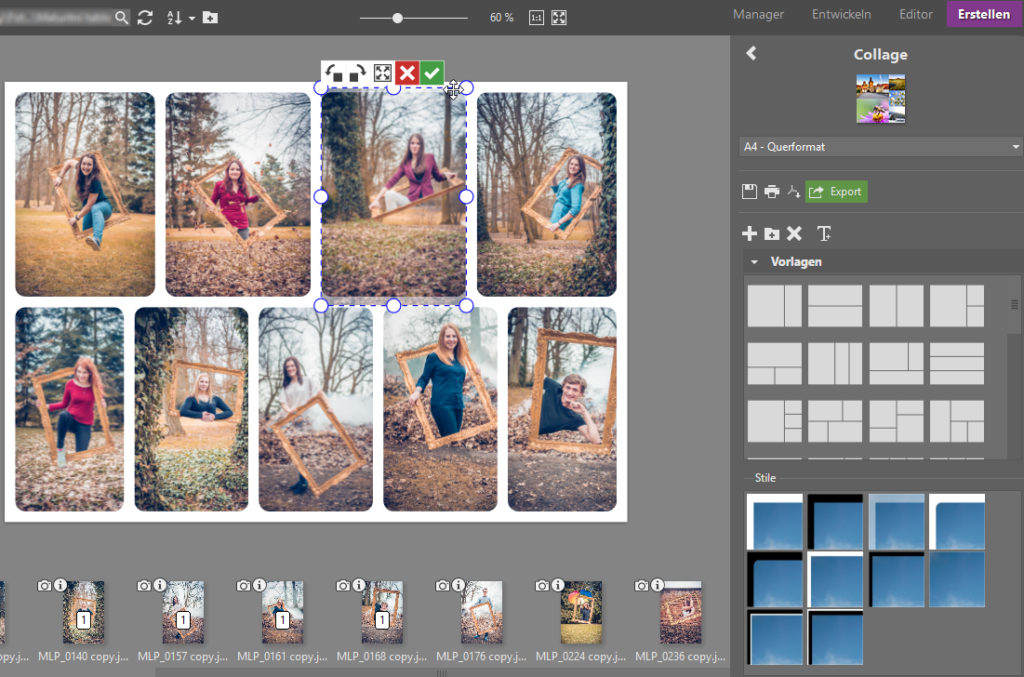Open the A4 - Querformat dropdown
The height and width of the screenshot is (677, 1024).
click(x=880, y=147)
